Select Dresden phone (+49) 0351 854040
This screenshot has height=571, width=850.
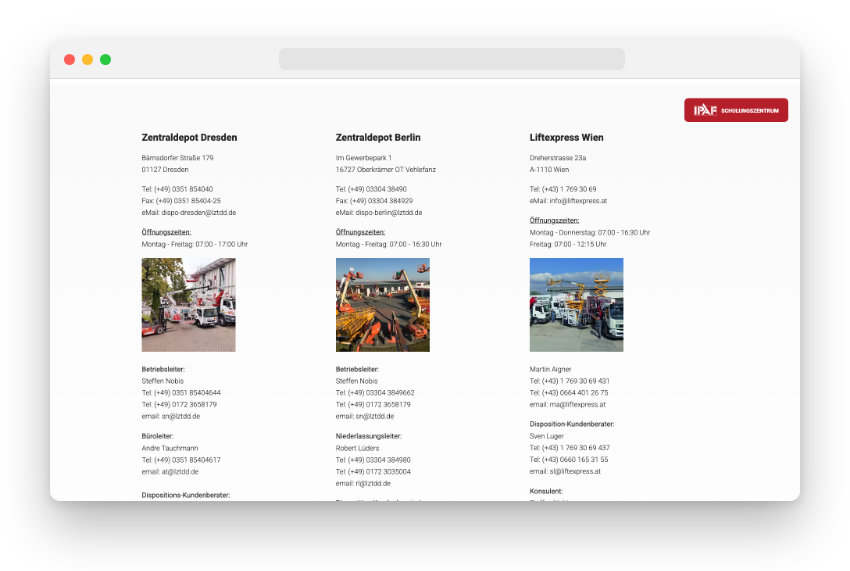click(183, 189)
